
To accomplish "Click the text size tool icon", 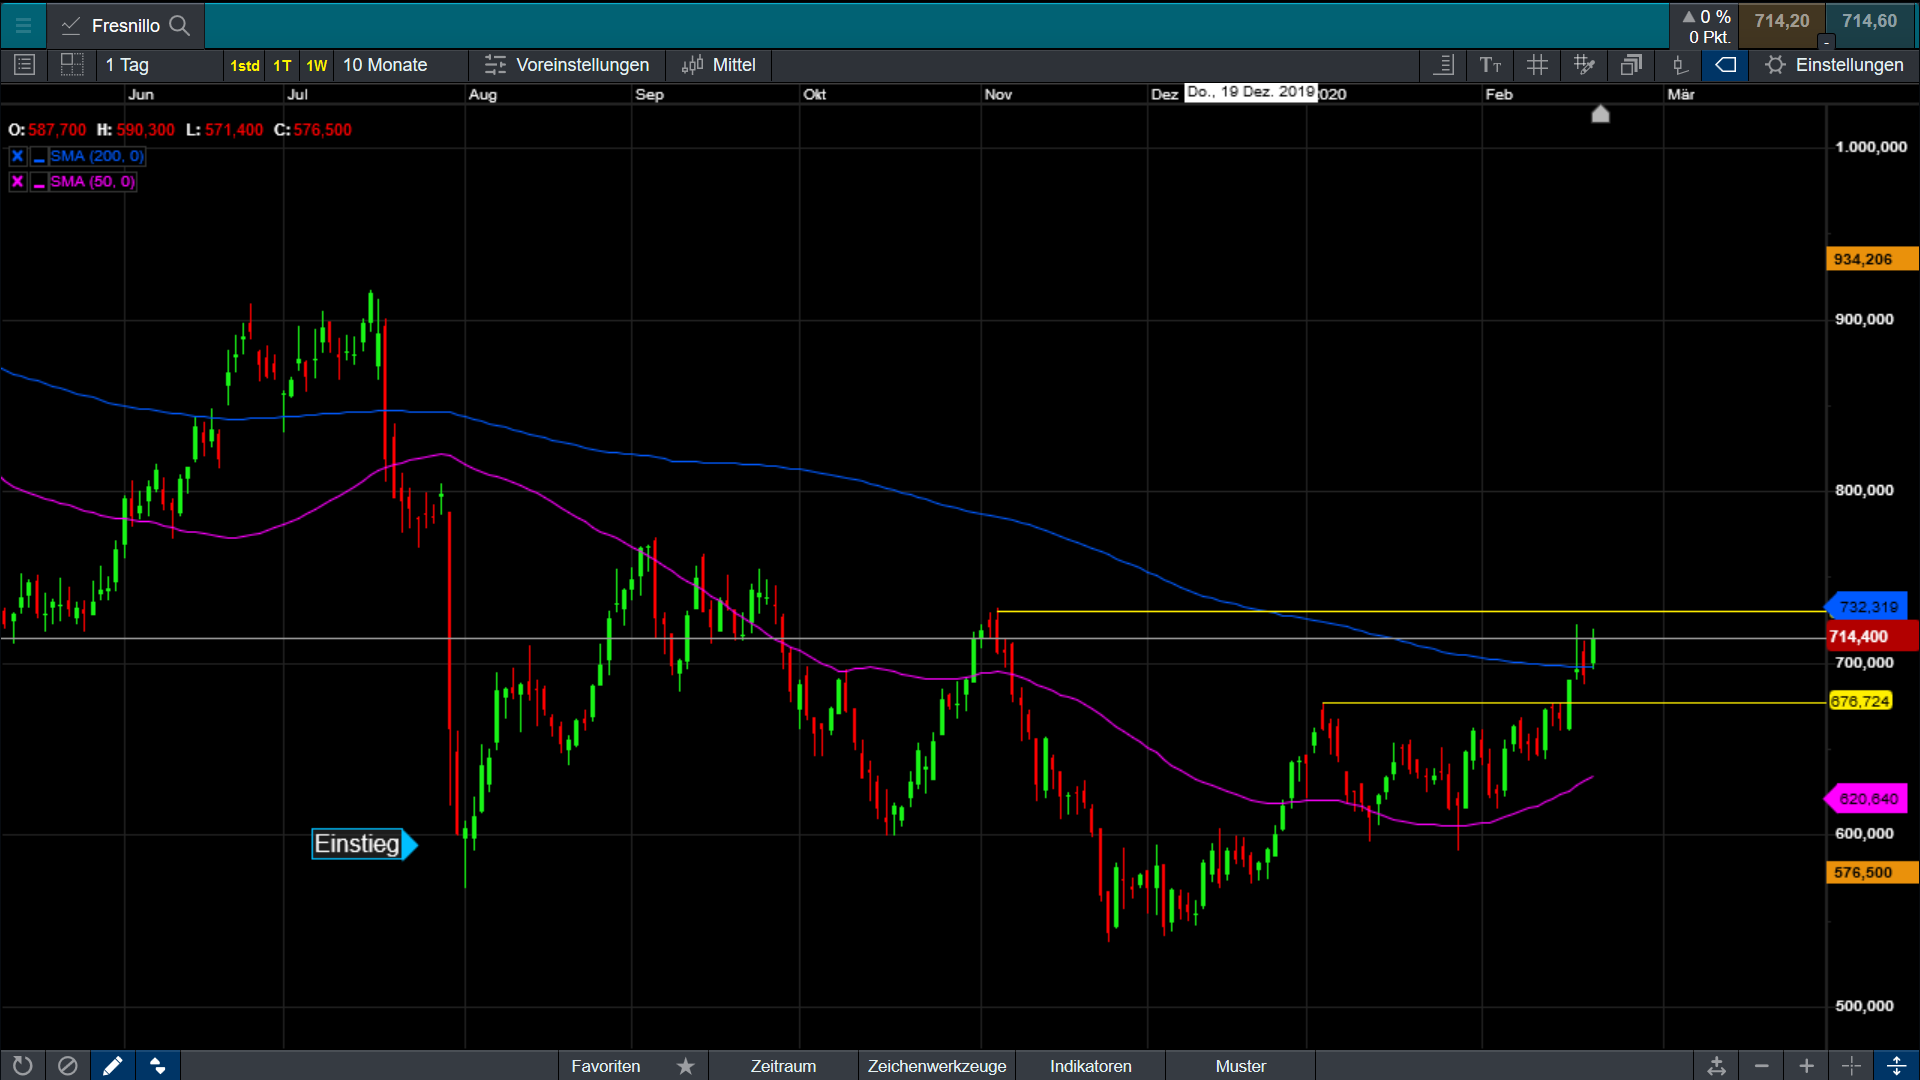I will click(1490, 65).
